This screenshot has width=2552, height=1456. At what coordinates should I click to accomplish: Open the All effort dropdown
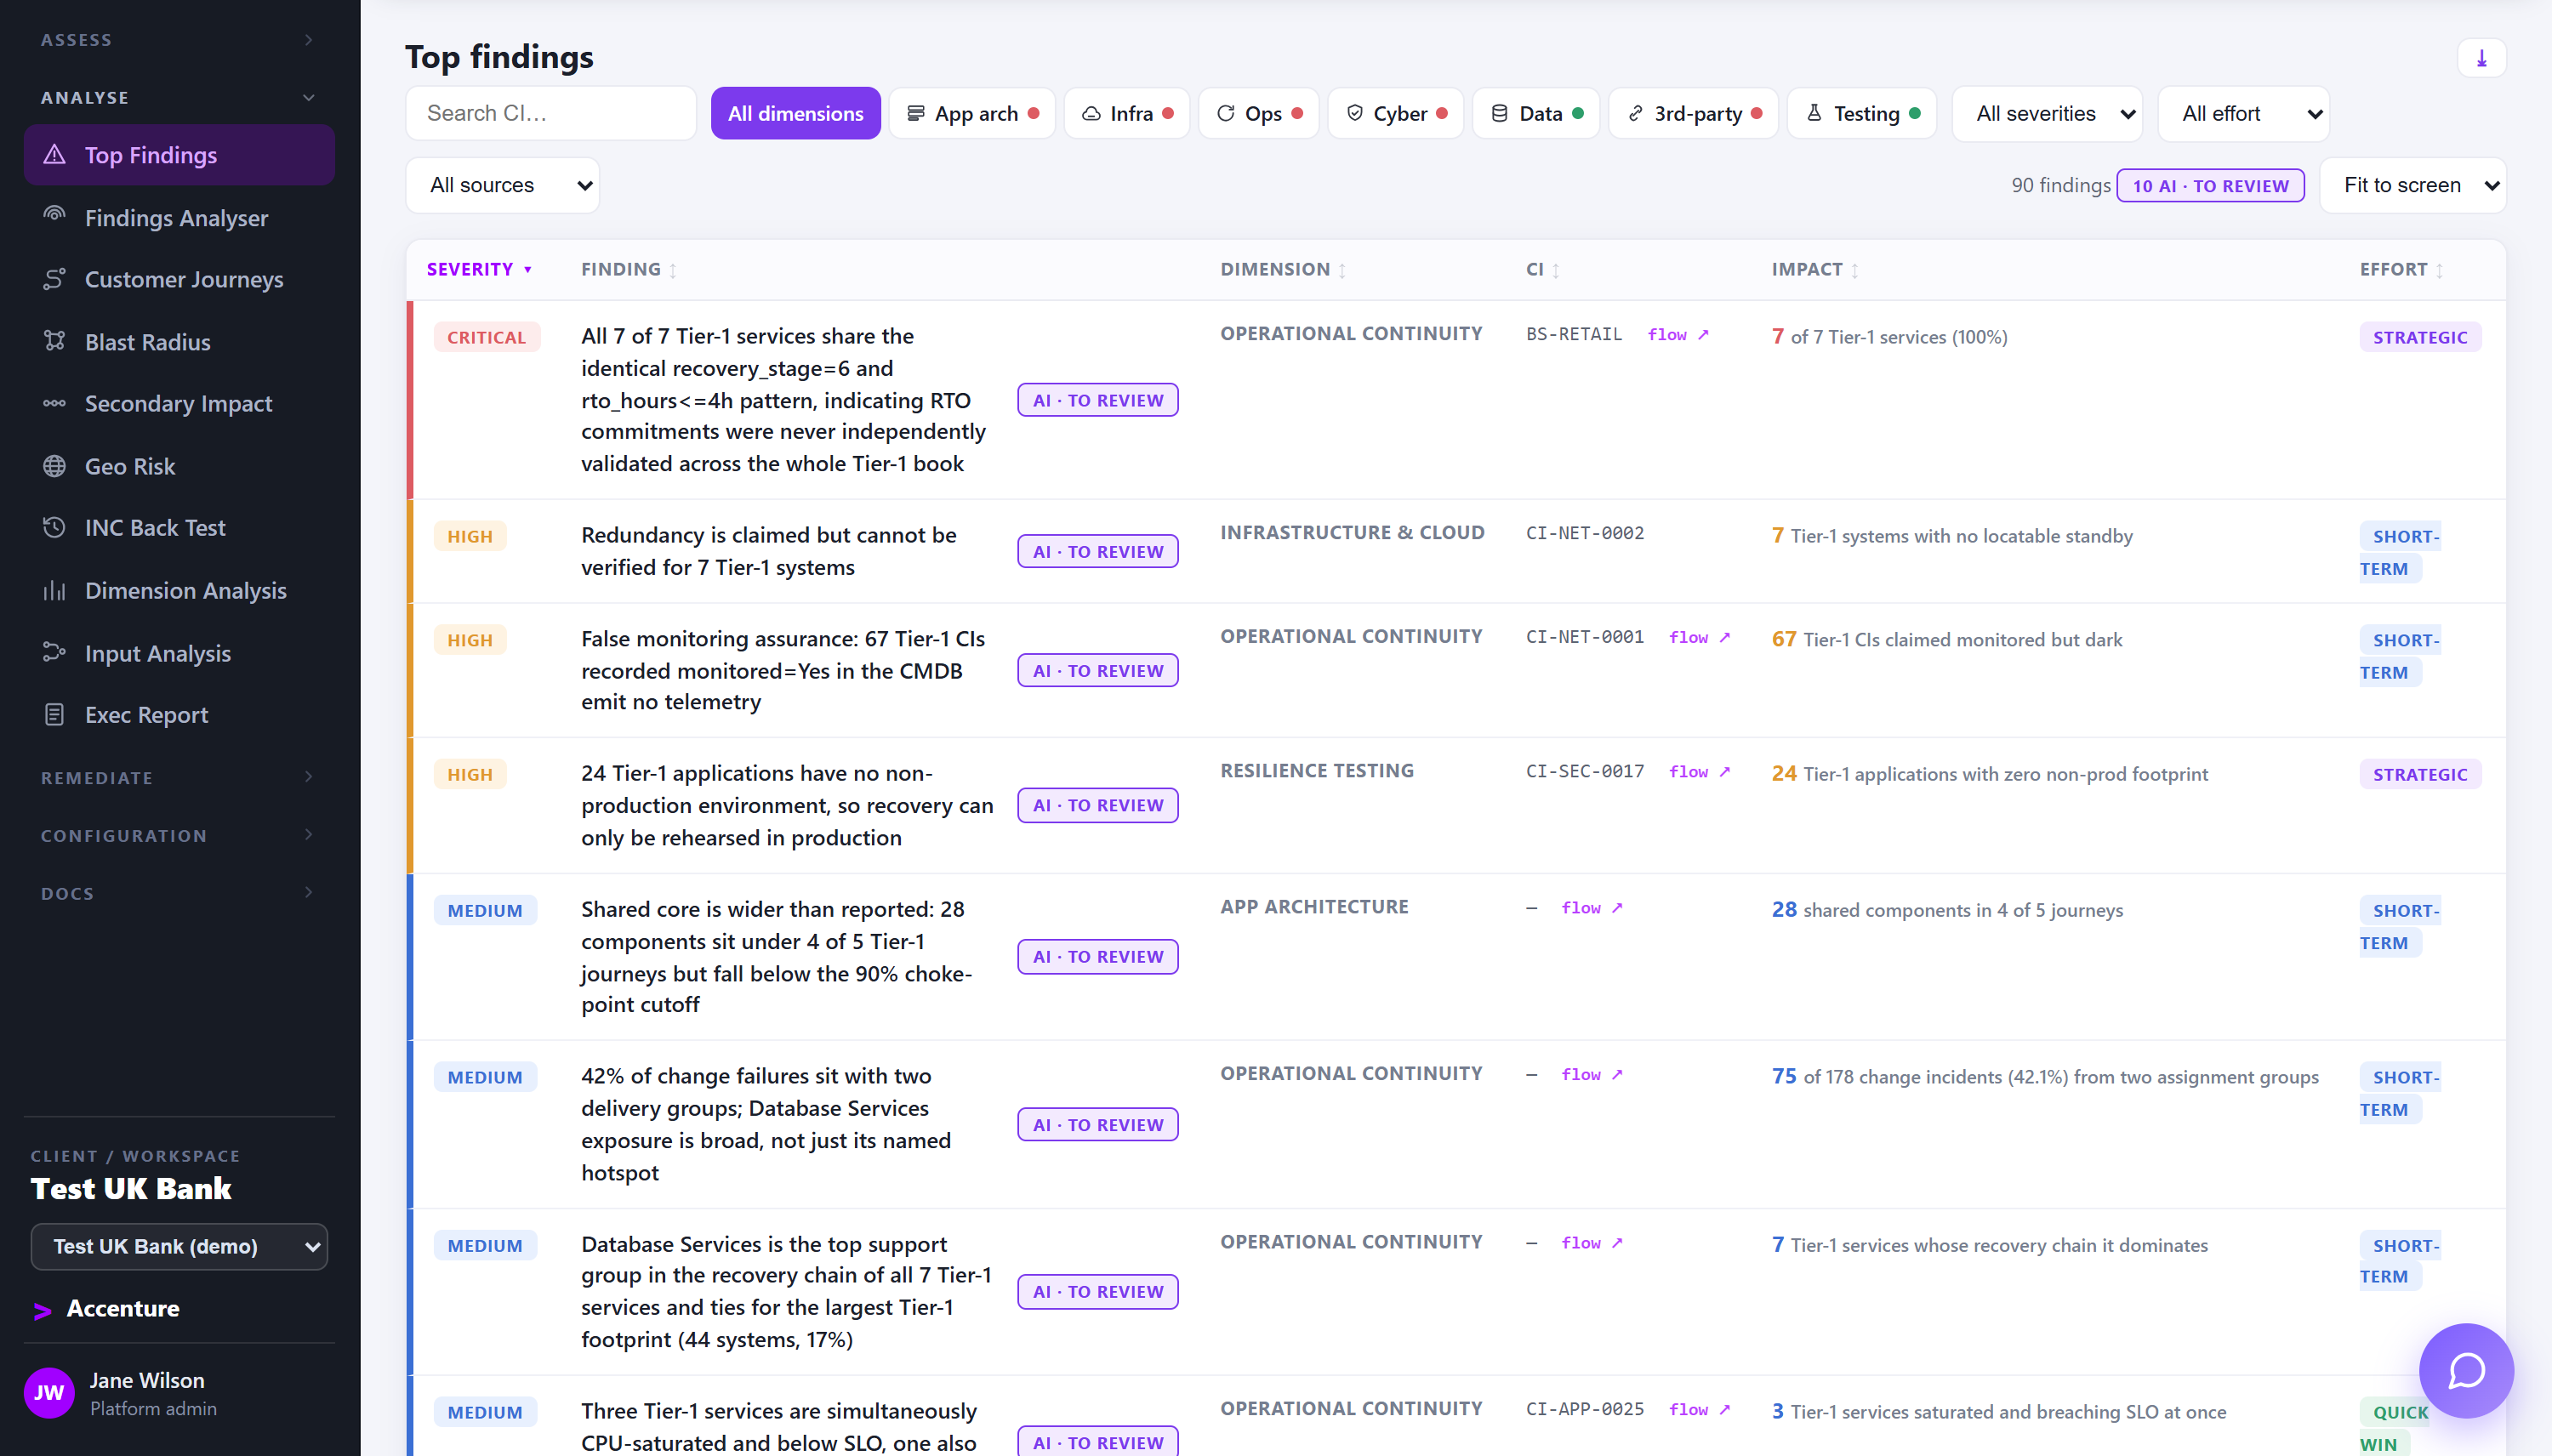[x=2243, y=113]
